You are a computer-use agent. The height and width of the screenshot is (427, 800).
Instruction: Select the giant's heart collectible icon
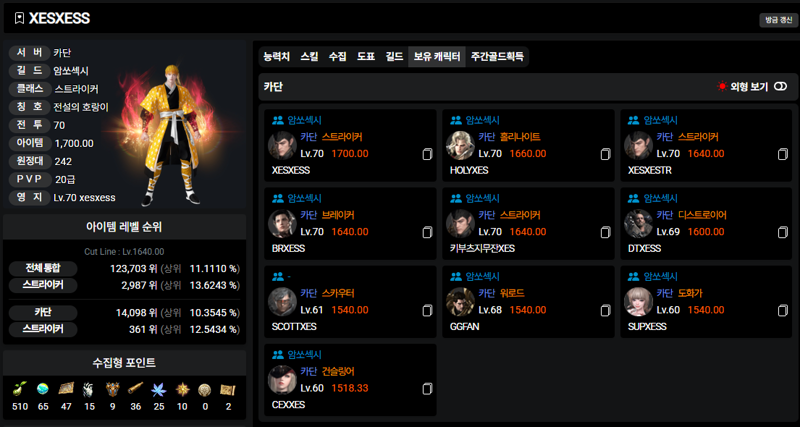click(x=89, y=390)
